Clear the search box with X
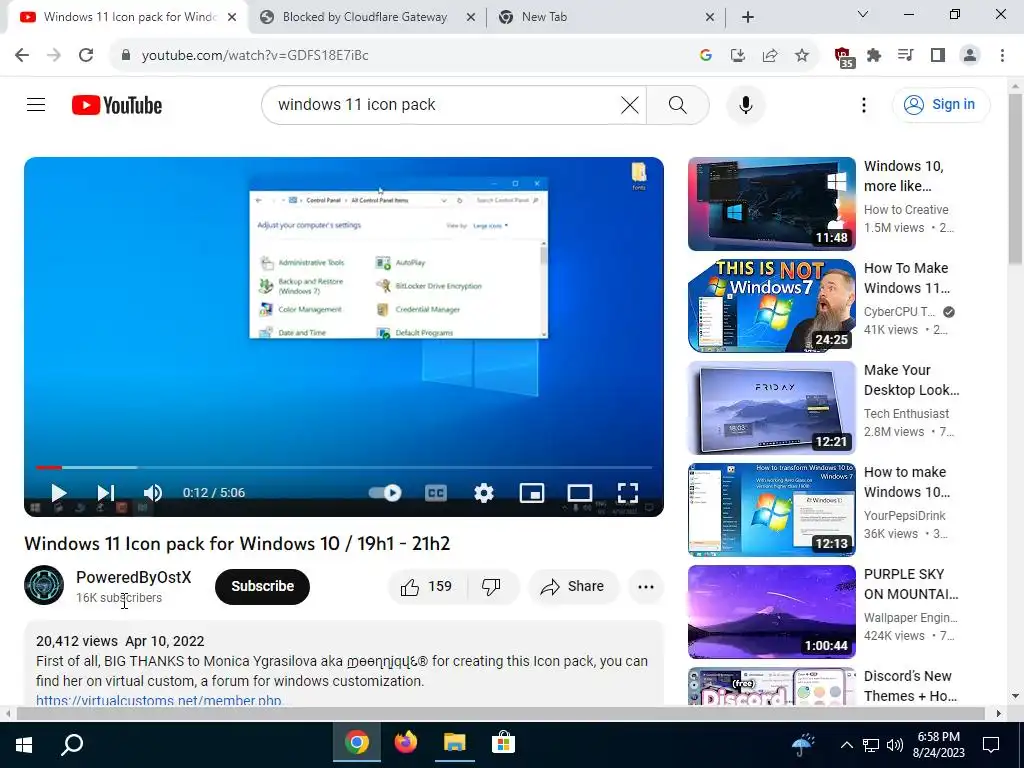1024x768 pixels. click(x=630, y=104)
